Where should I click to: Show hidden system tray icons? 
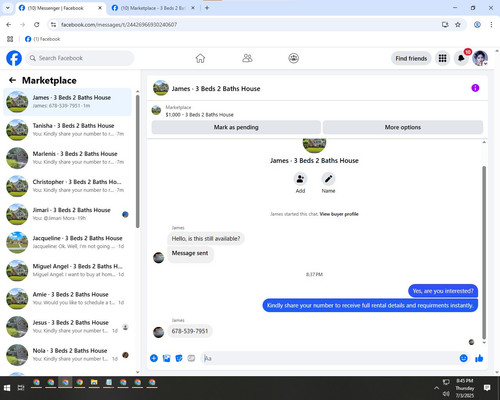(436, 388)
